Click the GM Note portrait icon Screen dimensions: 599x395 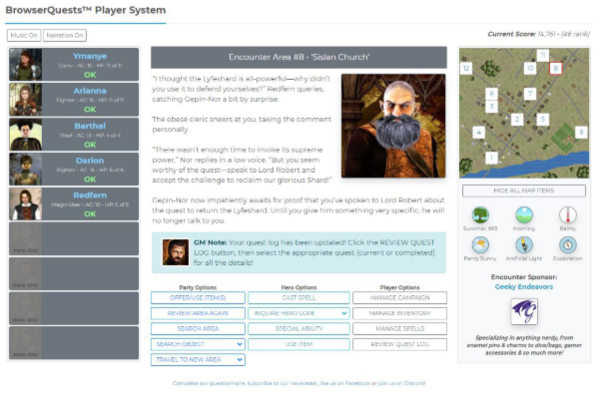point(175,252)
